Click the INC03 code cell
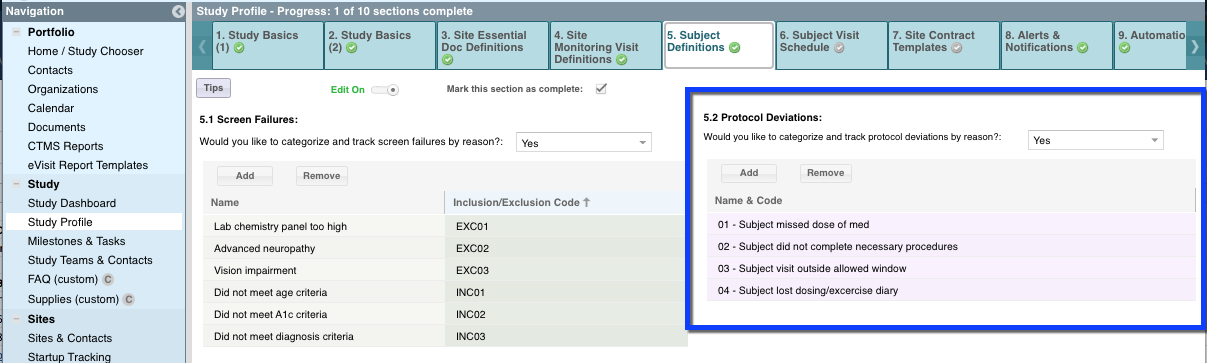The height and width of the screenshot is (363, 1207). (566, 336)
